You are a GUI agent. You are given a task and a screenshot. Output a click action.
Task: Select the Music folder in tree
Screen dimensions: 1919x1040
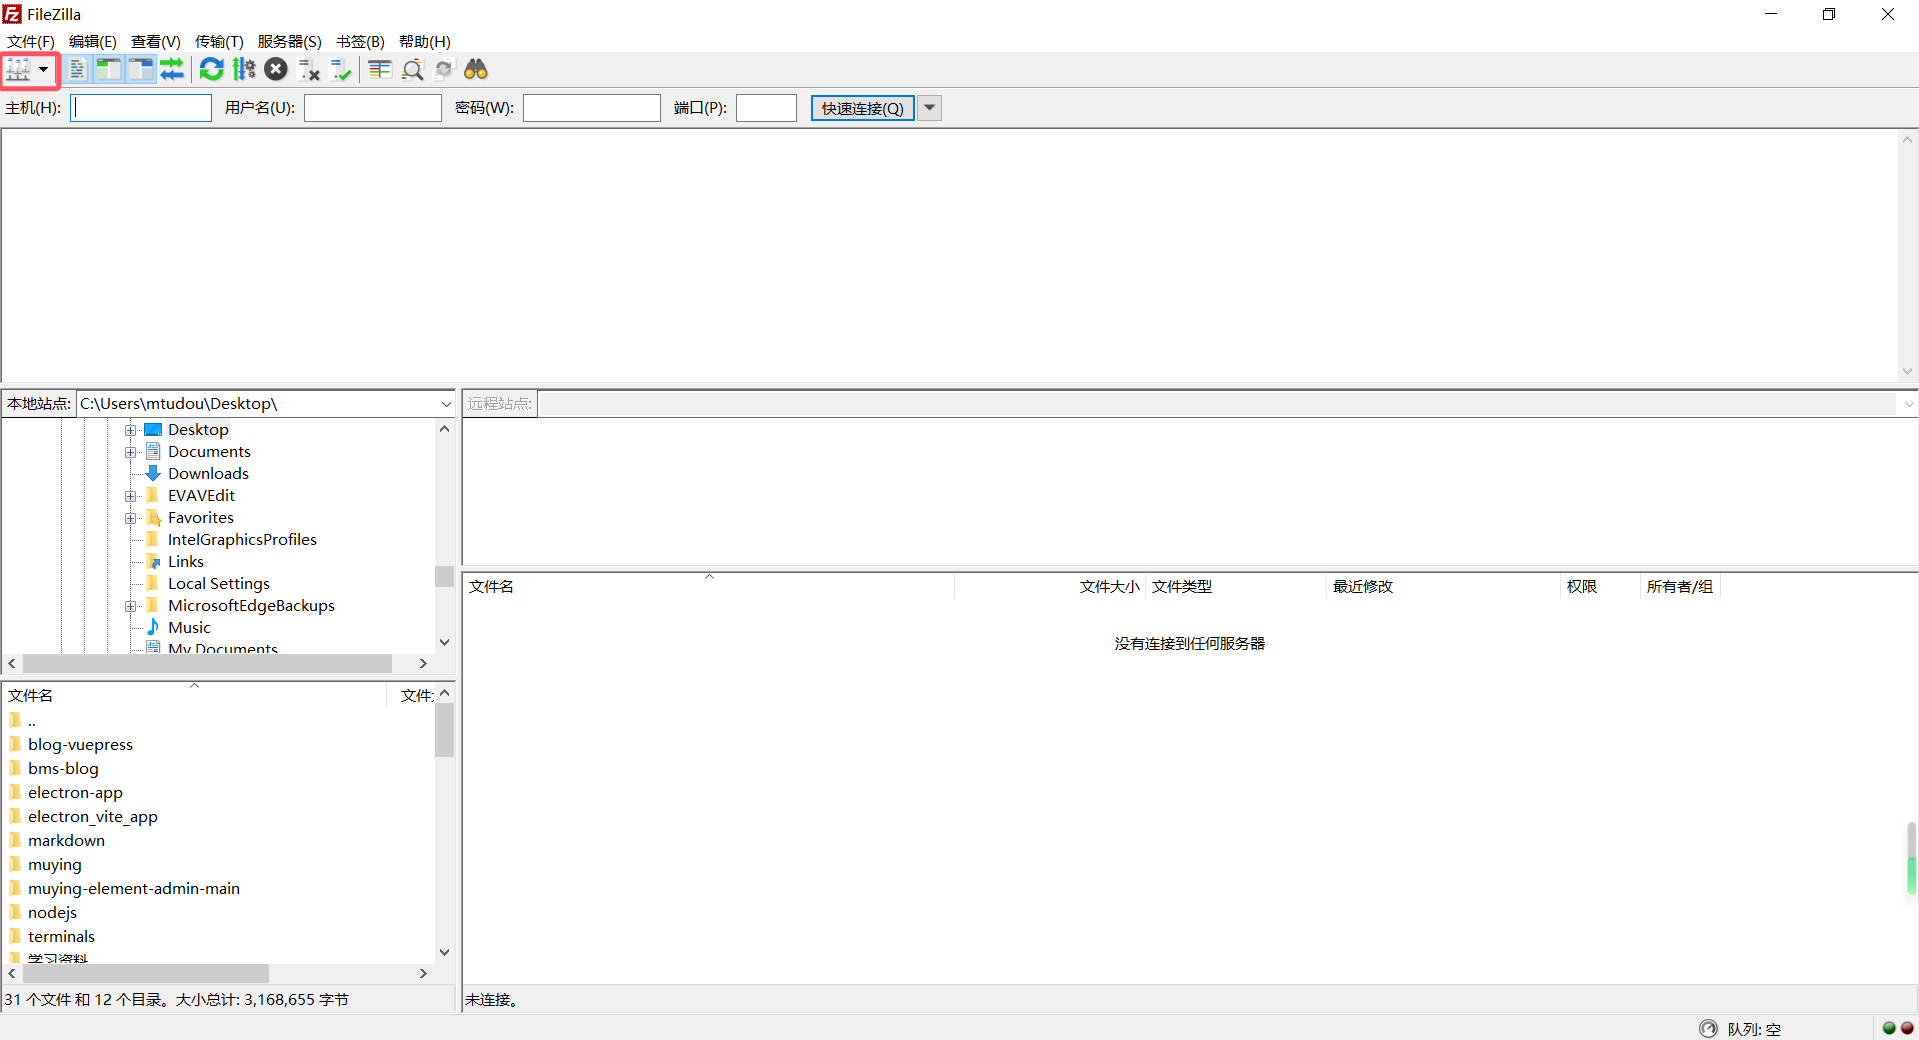[x=189, y=628]
